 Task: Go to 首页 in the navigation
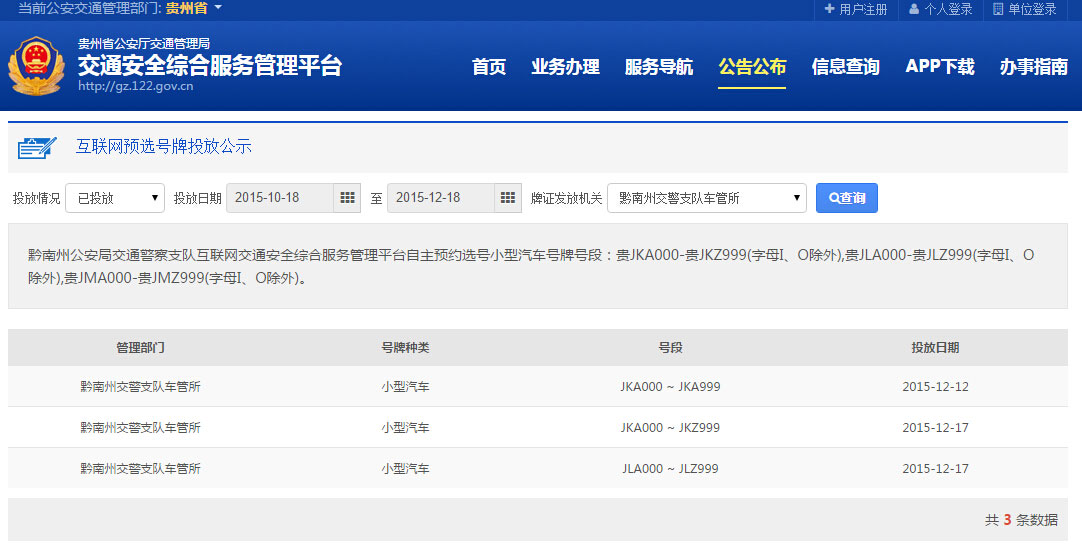coord(489,67)
